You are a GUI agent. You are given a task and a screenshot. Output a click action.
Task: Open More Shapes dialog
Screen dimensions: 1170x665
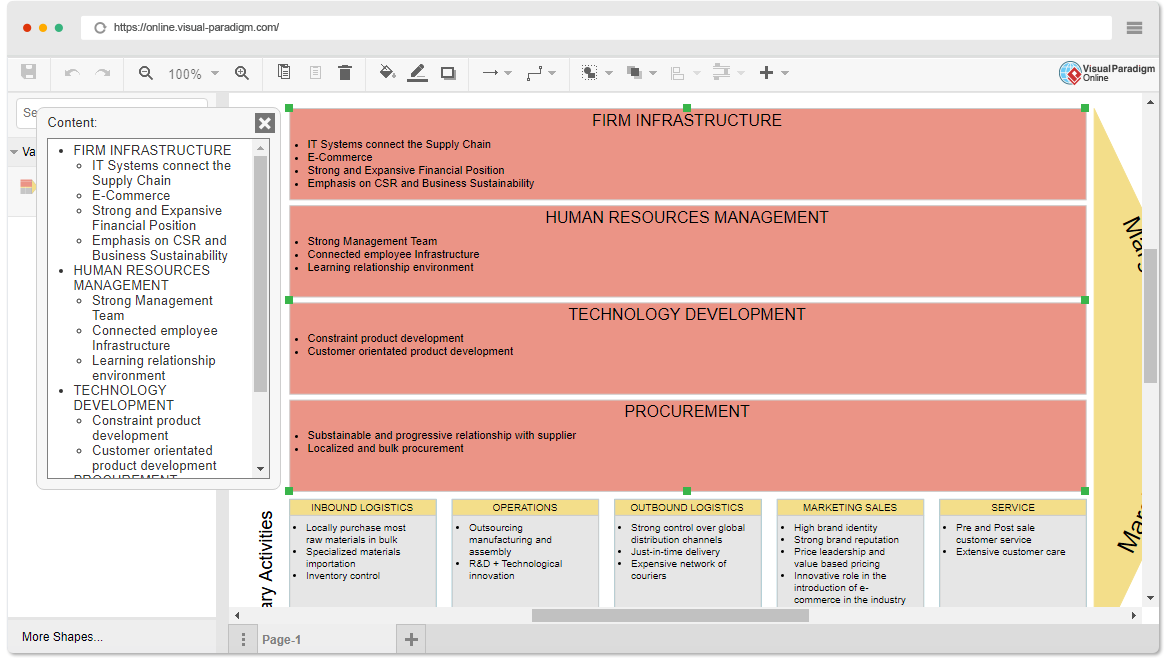(x=63, y=637)
